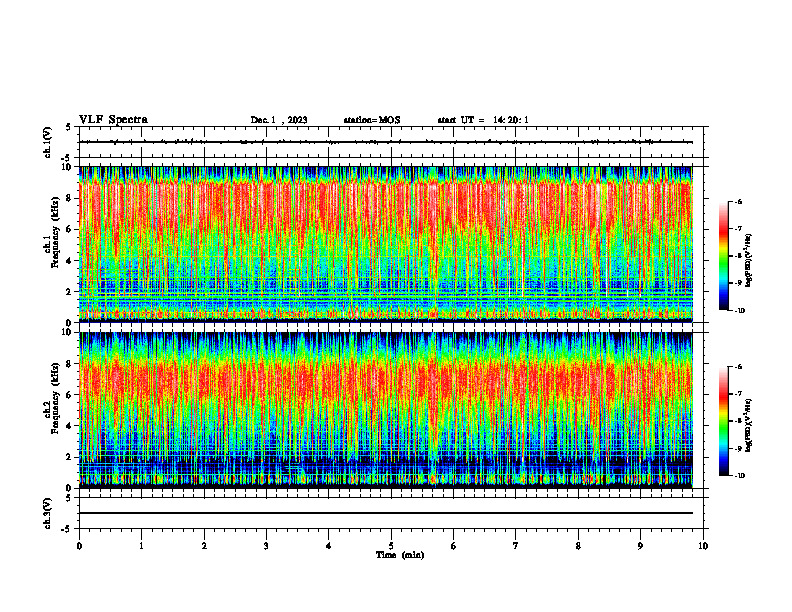Click the time axis tick label "4"
The image size is (792, 612).
[x=329, y=546]
